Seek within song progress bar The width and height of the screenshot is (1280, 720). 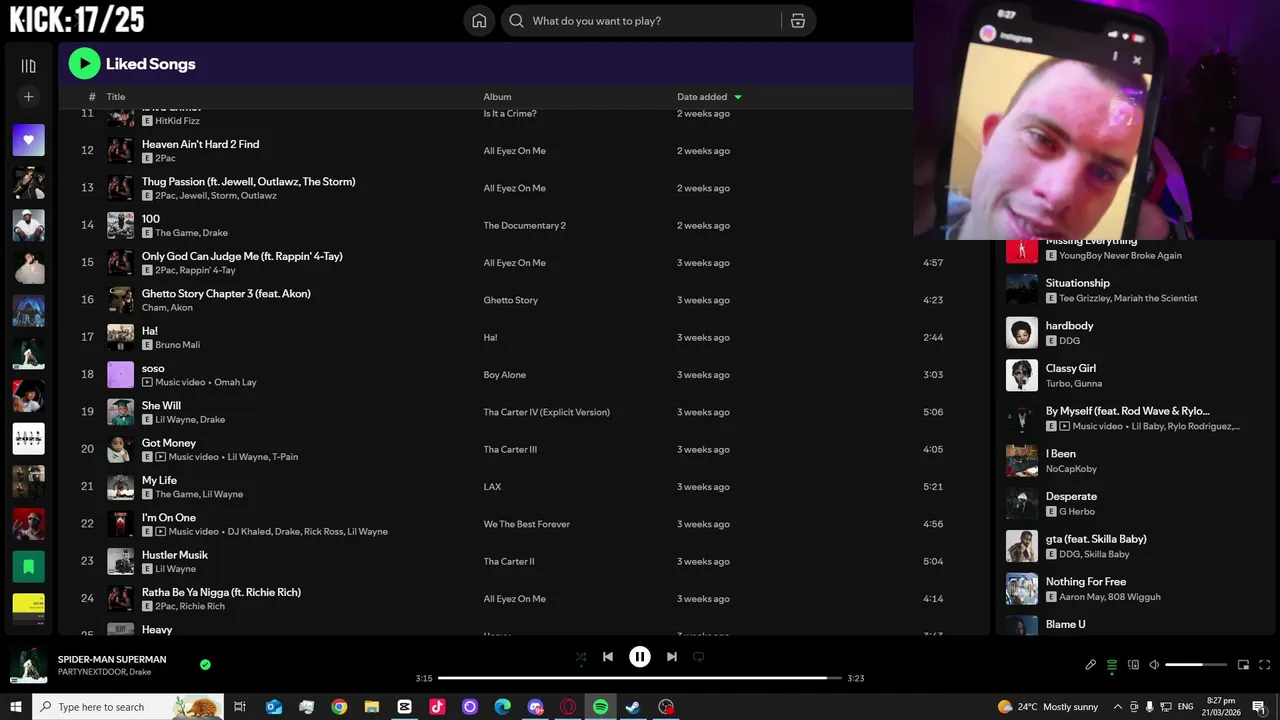pos(640,678)
